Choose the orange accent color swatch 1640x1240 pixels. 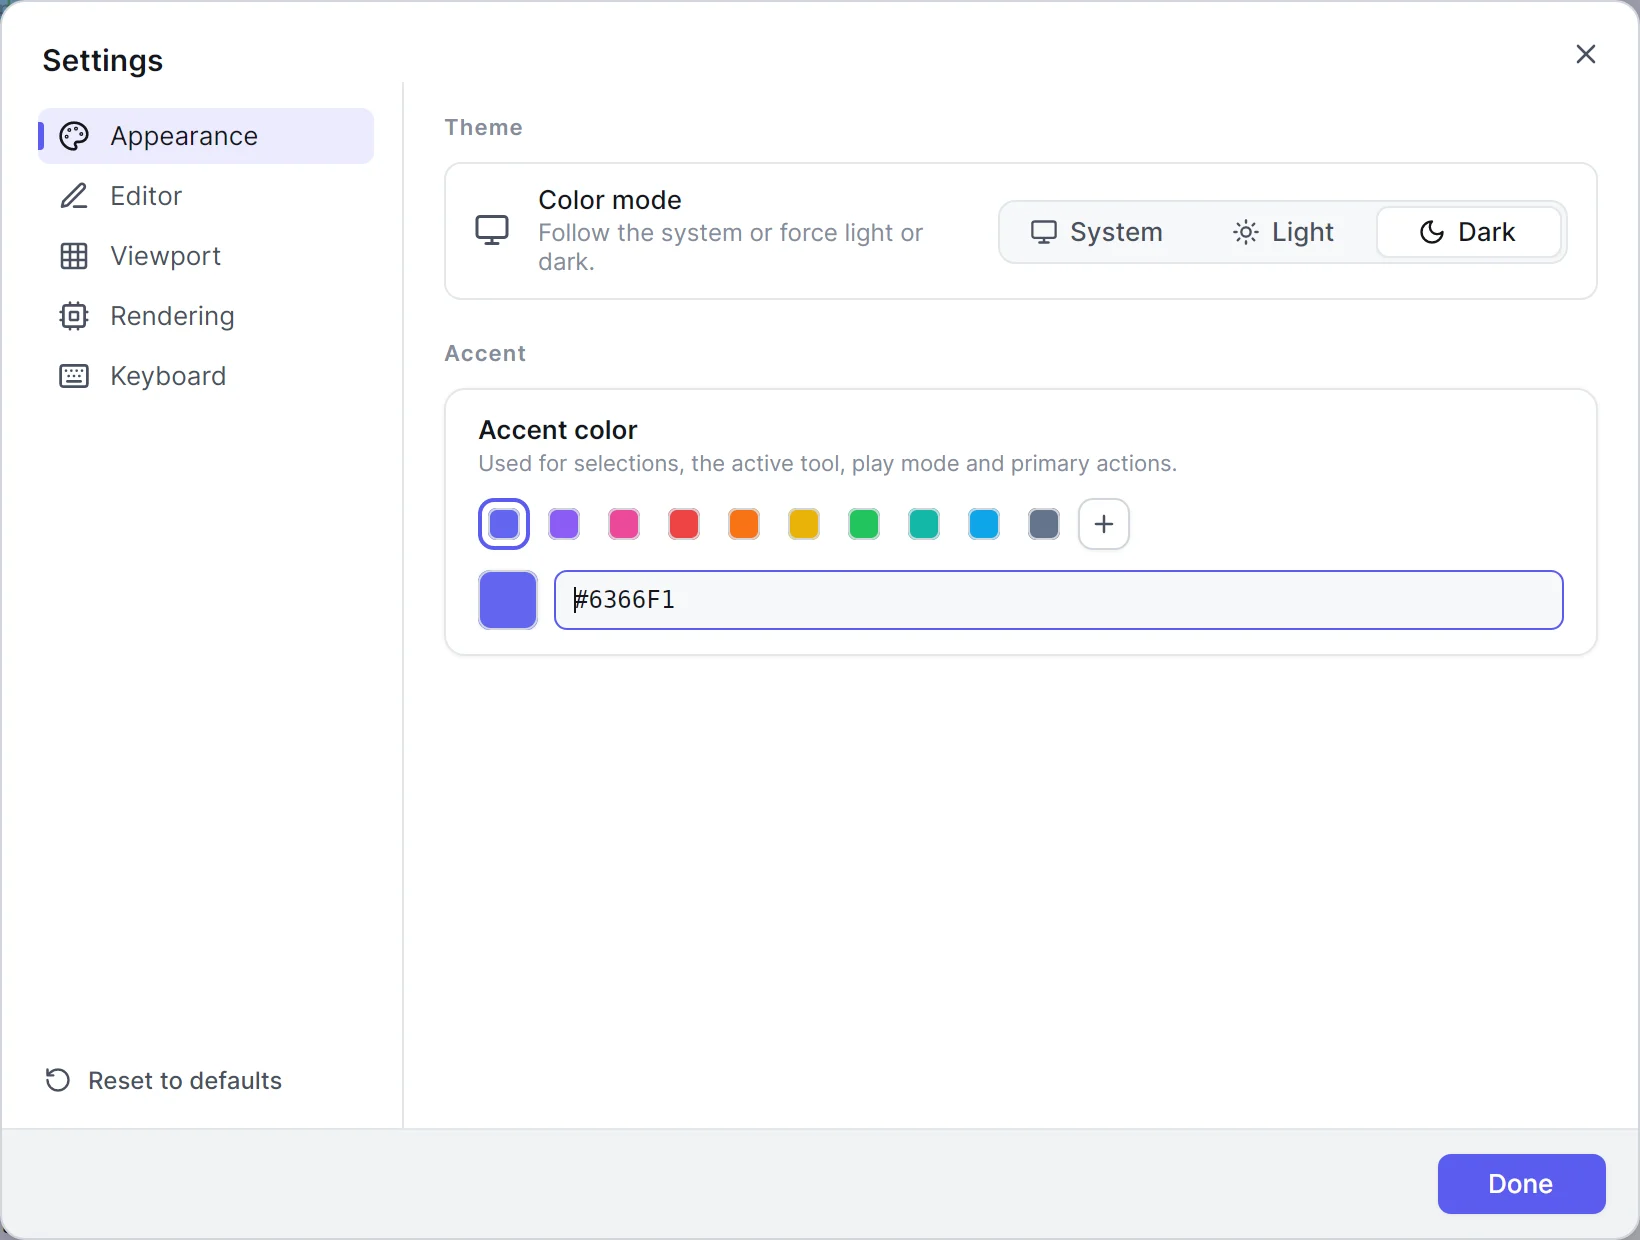click(x=744, y=524)
